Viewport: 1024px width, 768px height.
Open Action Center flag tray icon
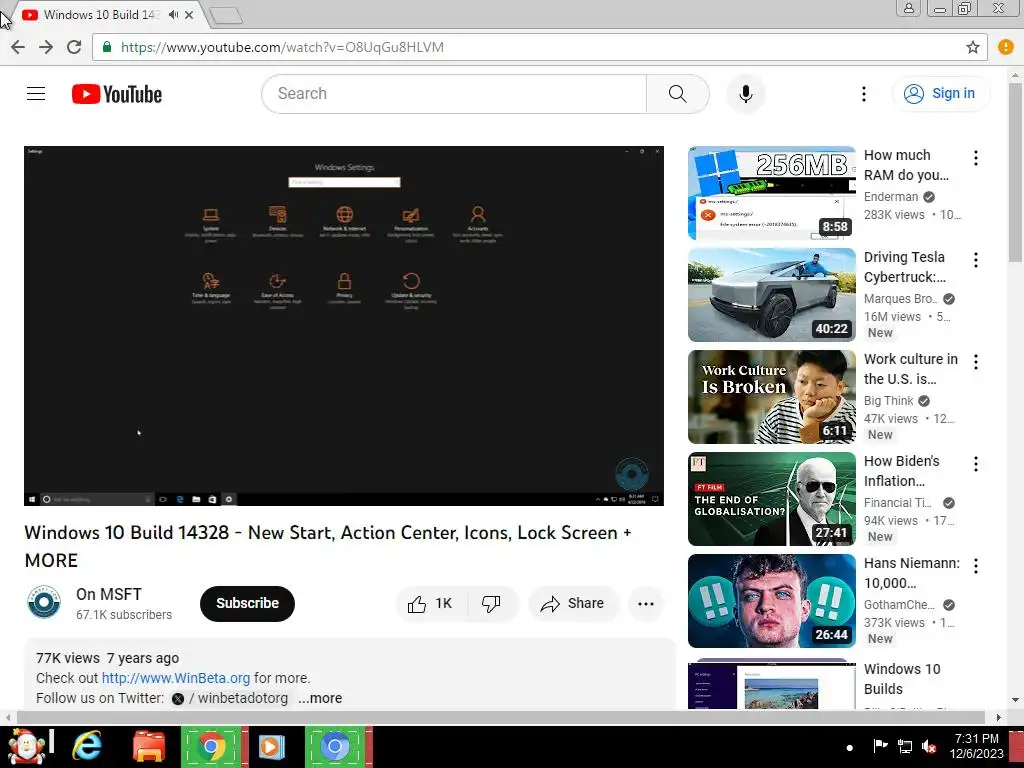click(880, 746)
